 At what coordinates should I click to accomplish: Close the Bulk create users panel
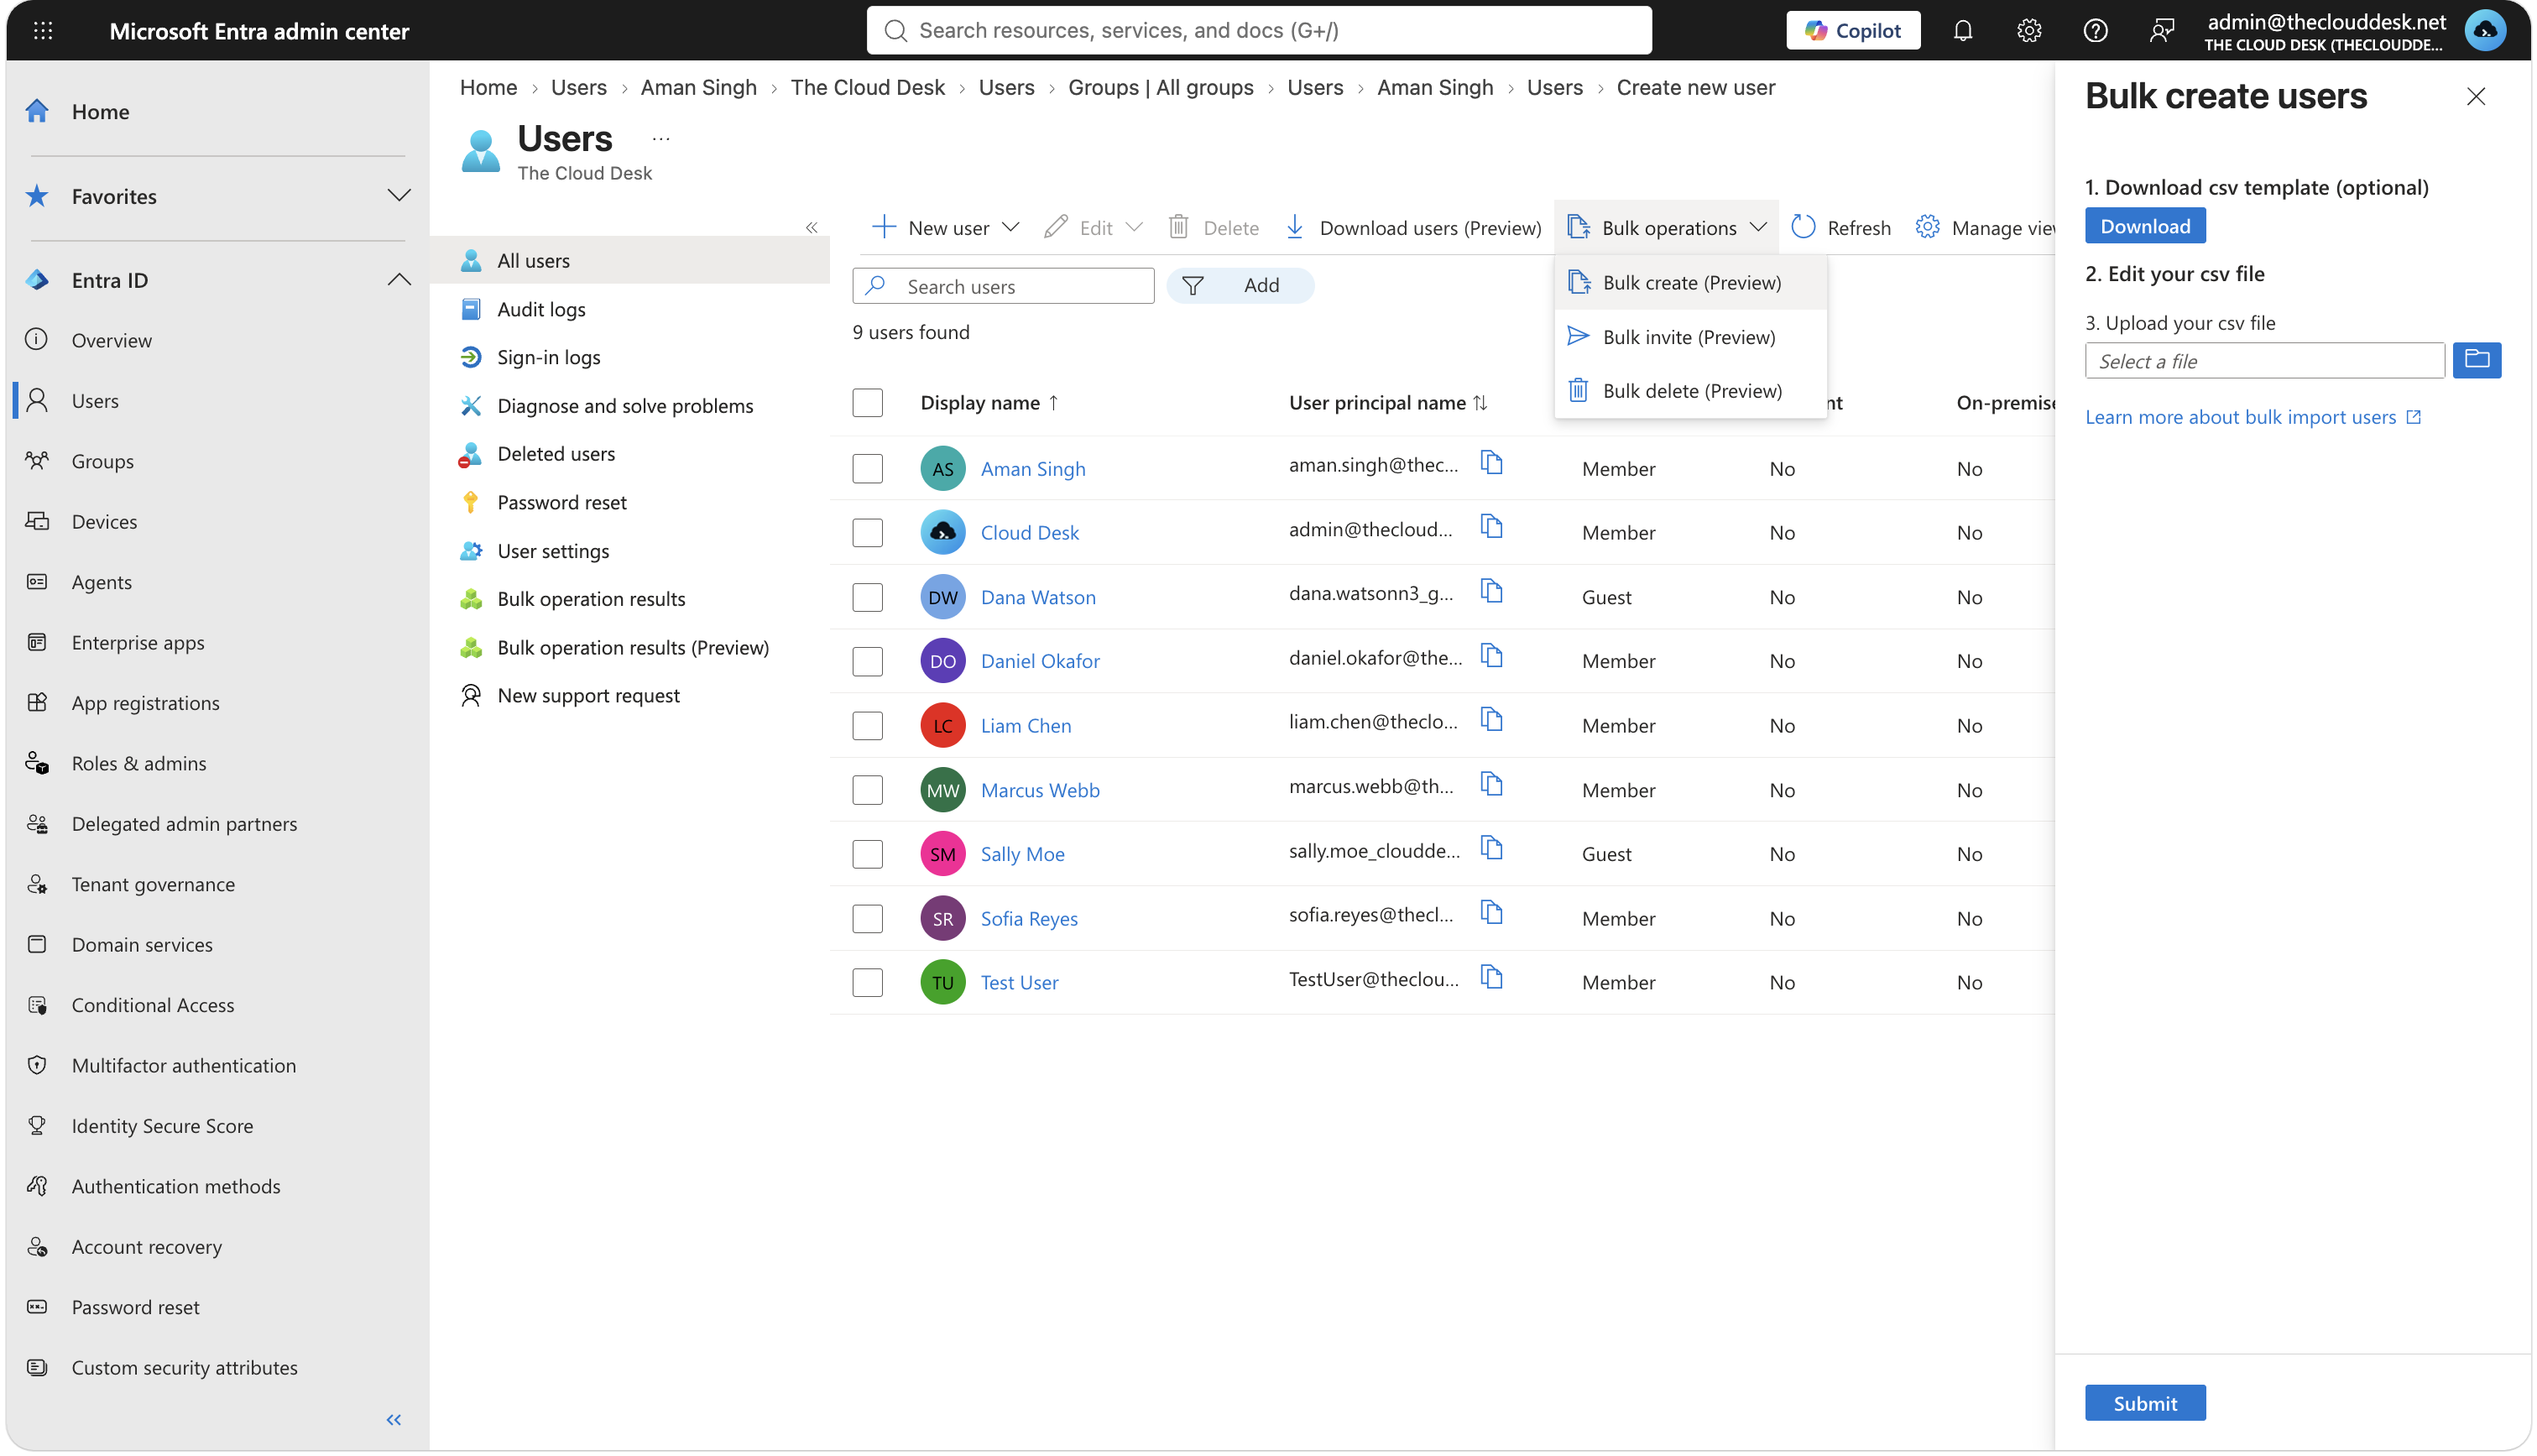tap(2475, 96)
